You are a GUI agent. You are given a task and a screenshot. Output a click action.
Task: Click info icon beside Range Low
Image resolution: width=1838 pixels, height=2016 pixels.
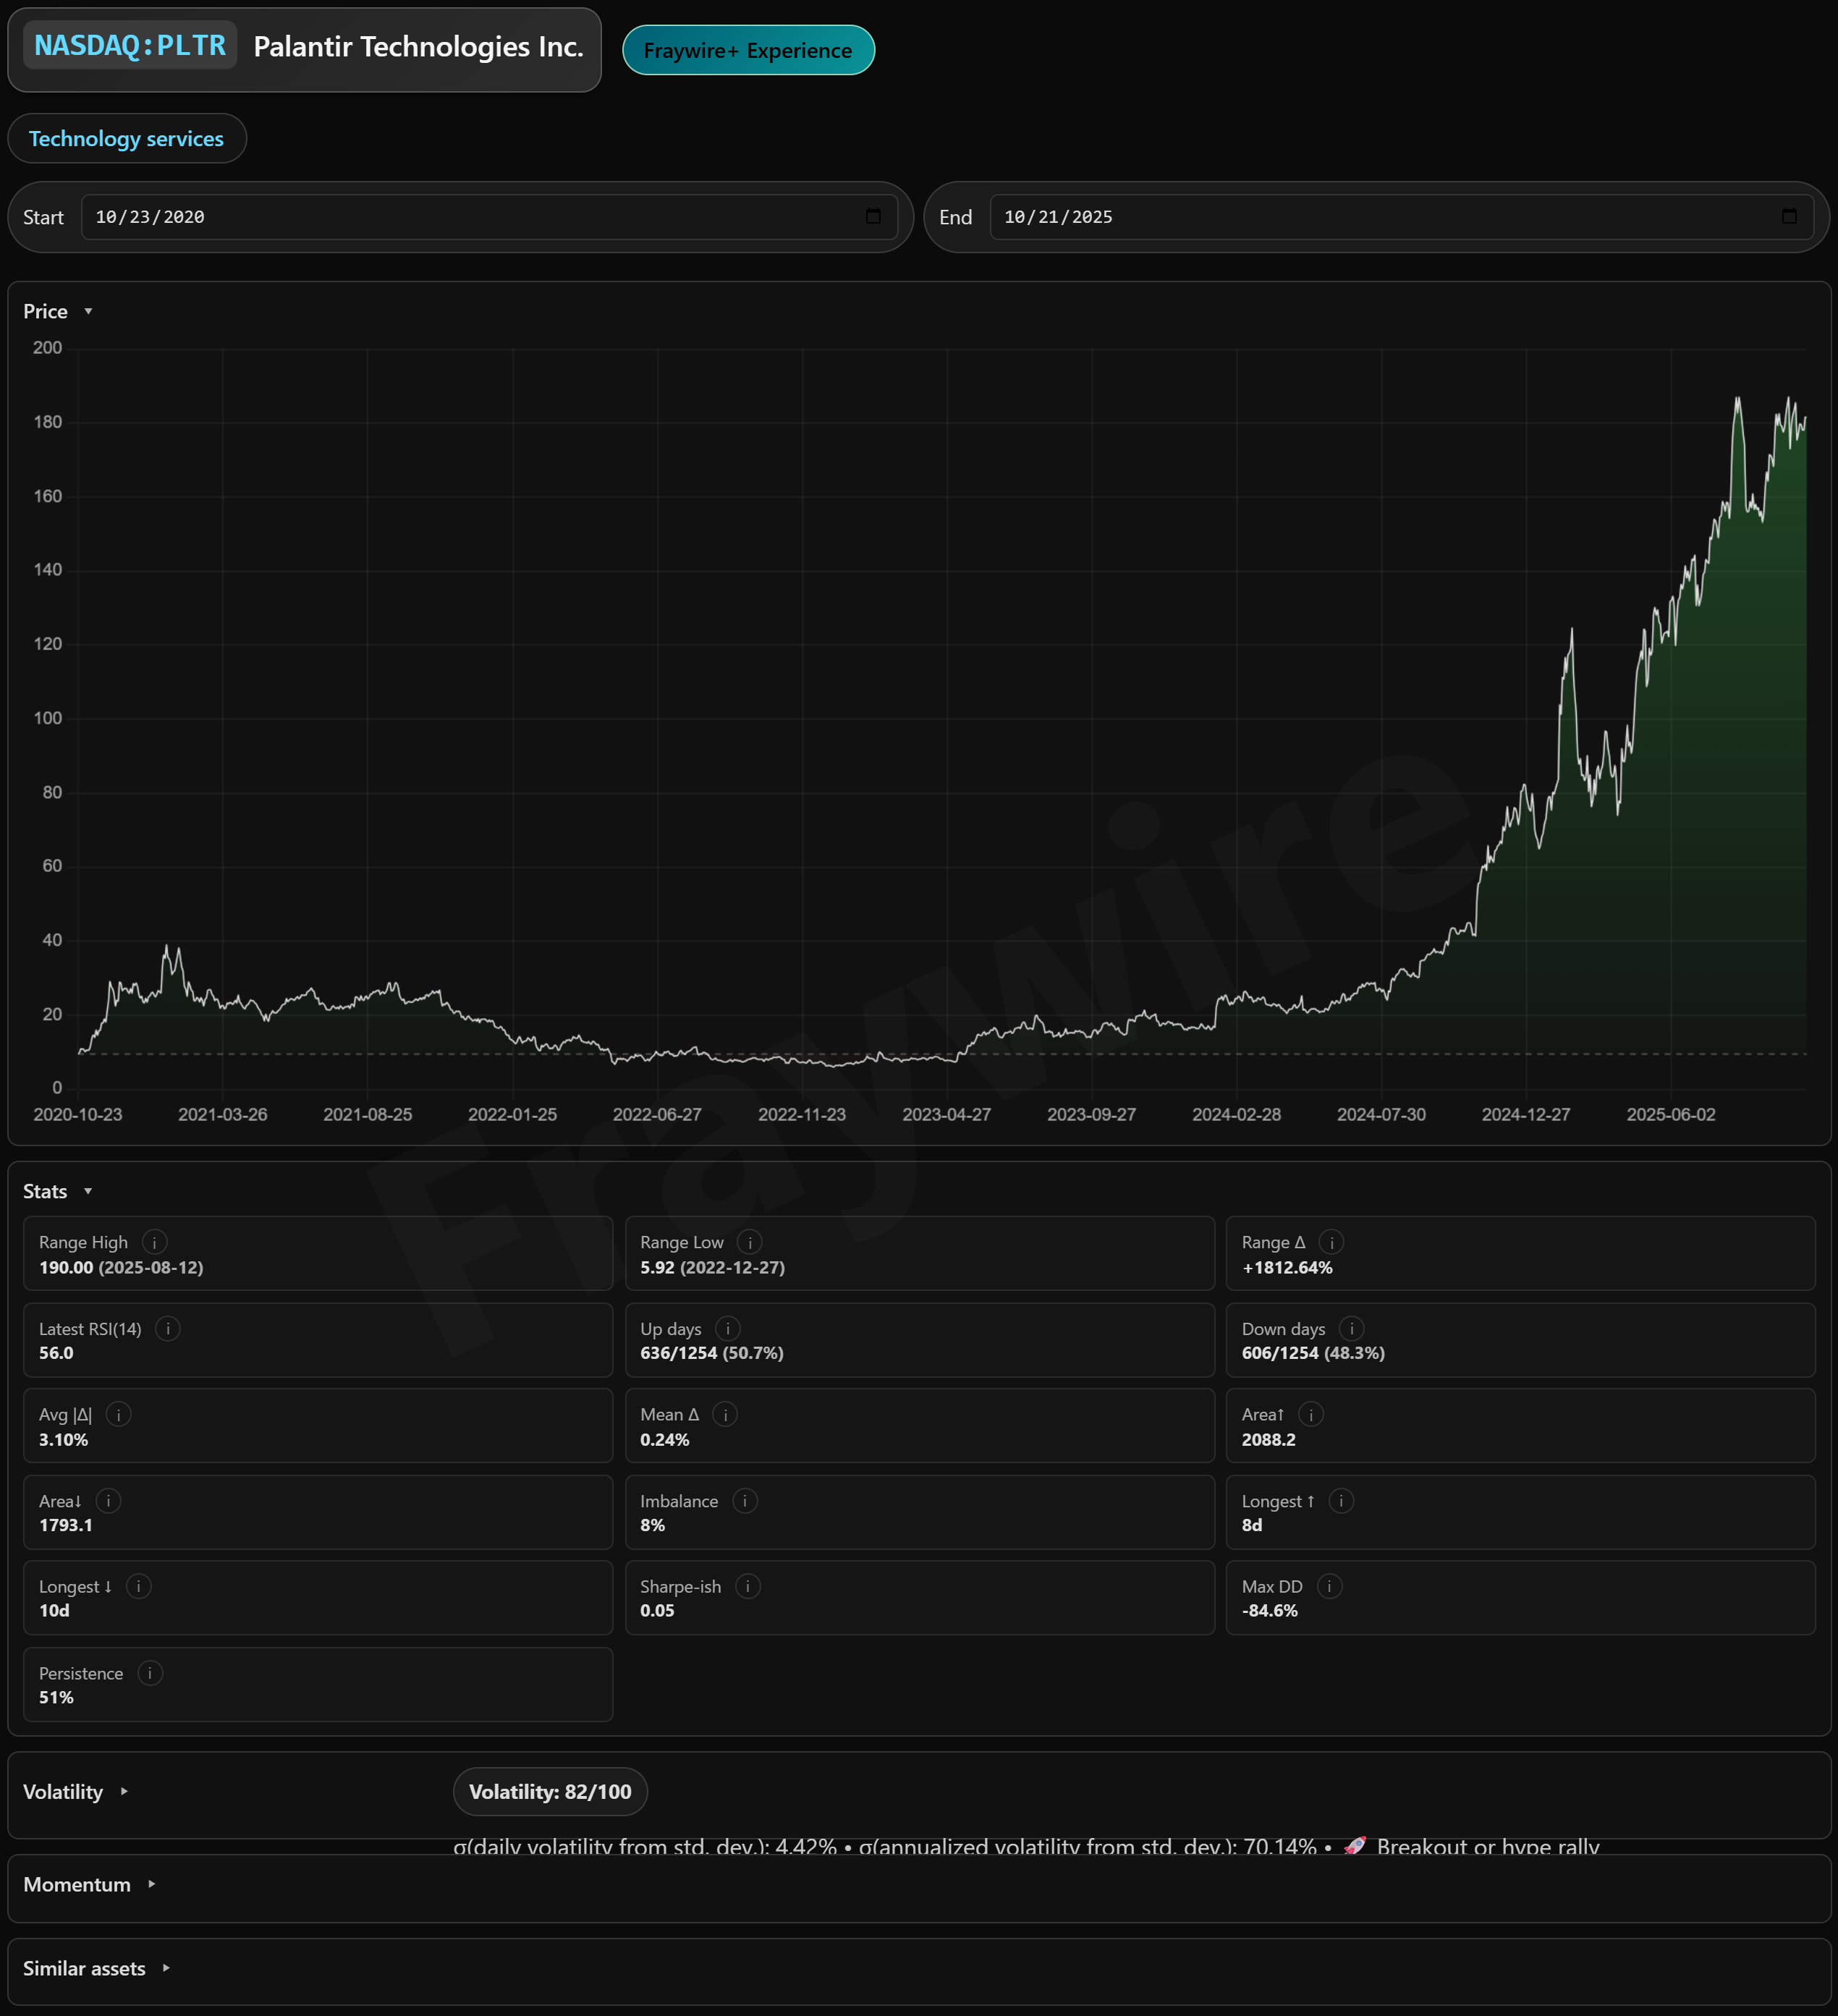[x=749, y=1242]
